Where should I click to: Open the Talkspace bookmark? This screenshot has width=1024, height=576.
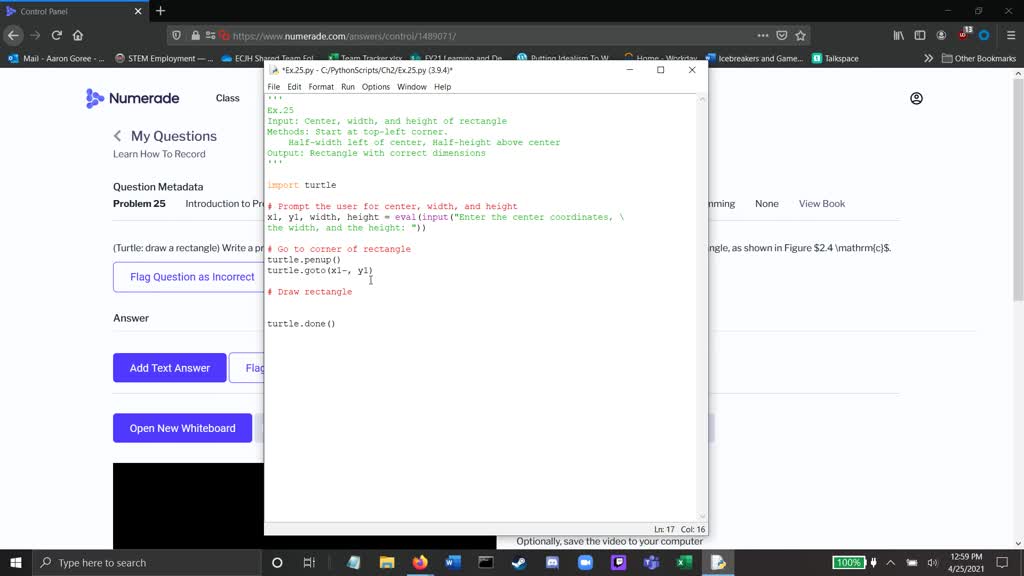coord(835,58)
